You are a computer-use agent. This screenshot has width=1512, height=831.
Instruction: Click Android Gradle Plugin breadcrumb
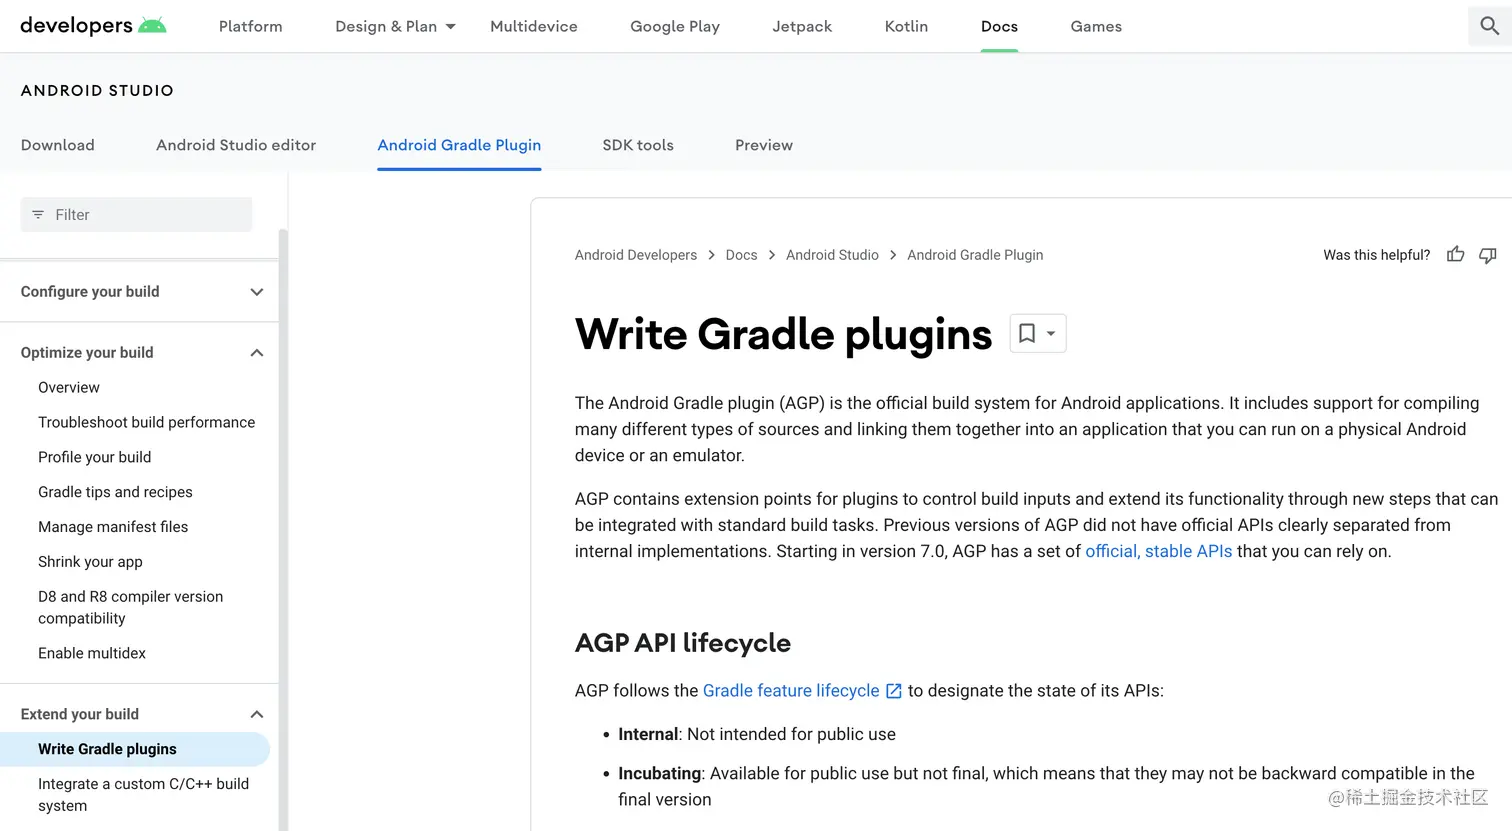point(975,255)
